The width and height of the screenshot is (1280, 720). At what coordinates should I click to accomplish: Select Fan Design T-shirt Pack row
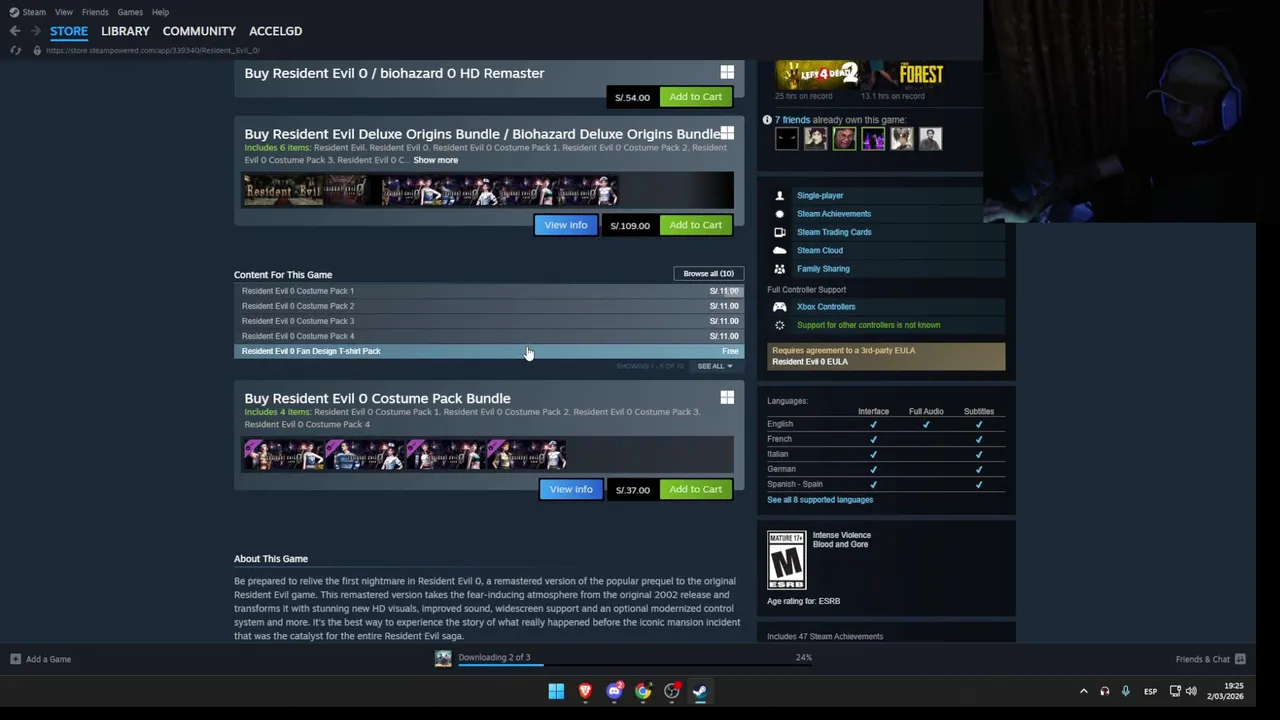(x=489, y=351)
